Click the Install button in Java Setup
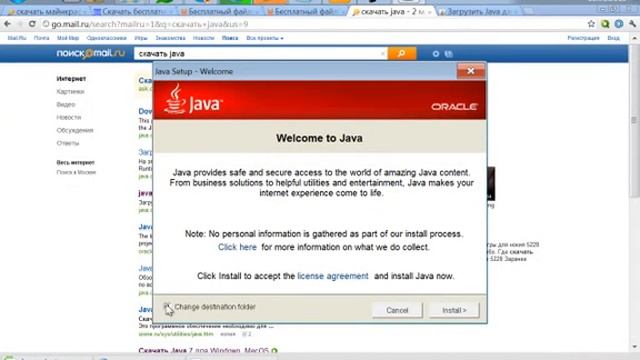Image resolution: width=640 pixels, height=360 pixels. 454,310
